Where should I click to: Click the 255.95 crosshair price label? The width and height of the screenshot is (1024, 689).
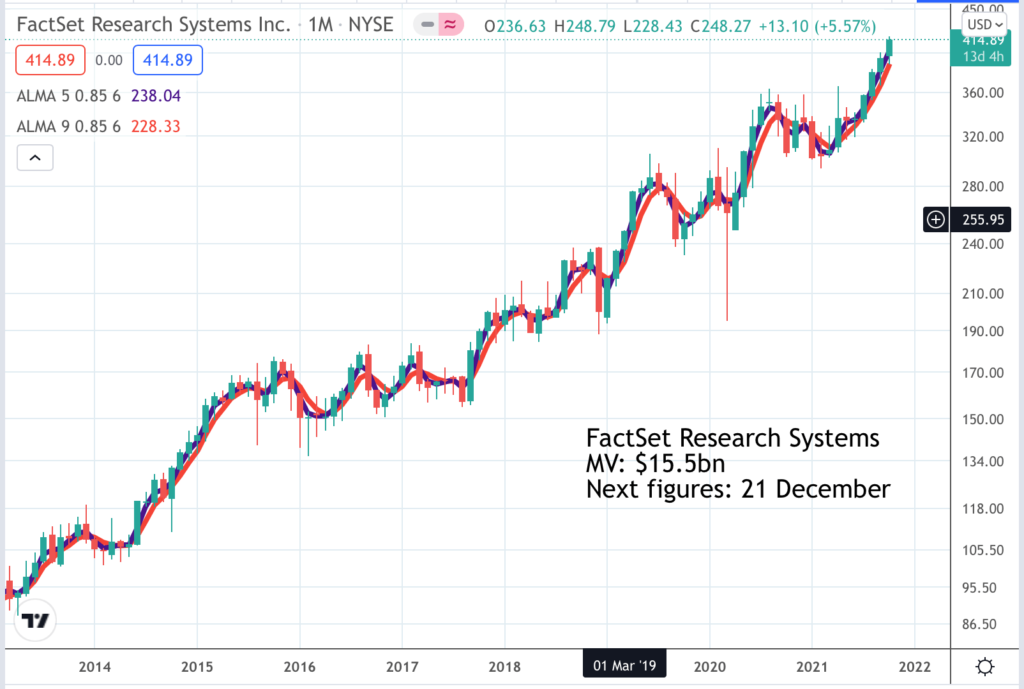click(x=983, y=219)
